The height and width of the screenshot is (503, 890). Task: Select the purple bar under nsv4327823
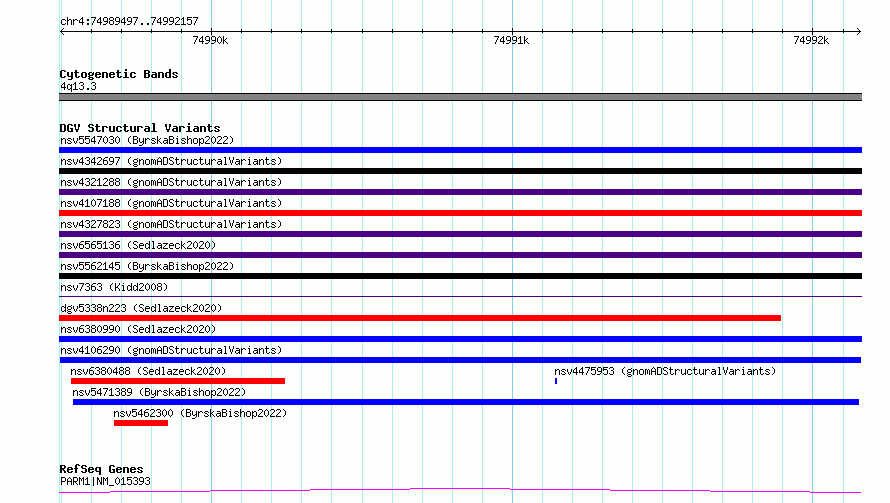pyautogui.click(x=460, y=234)
